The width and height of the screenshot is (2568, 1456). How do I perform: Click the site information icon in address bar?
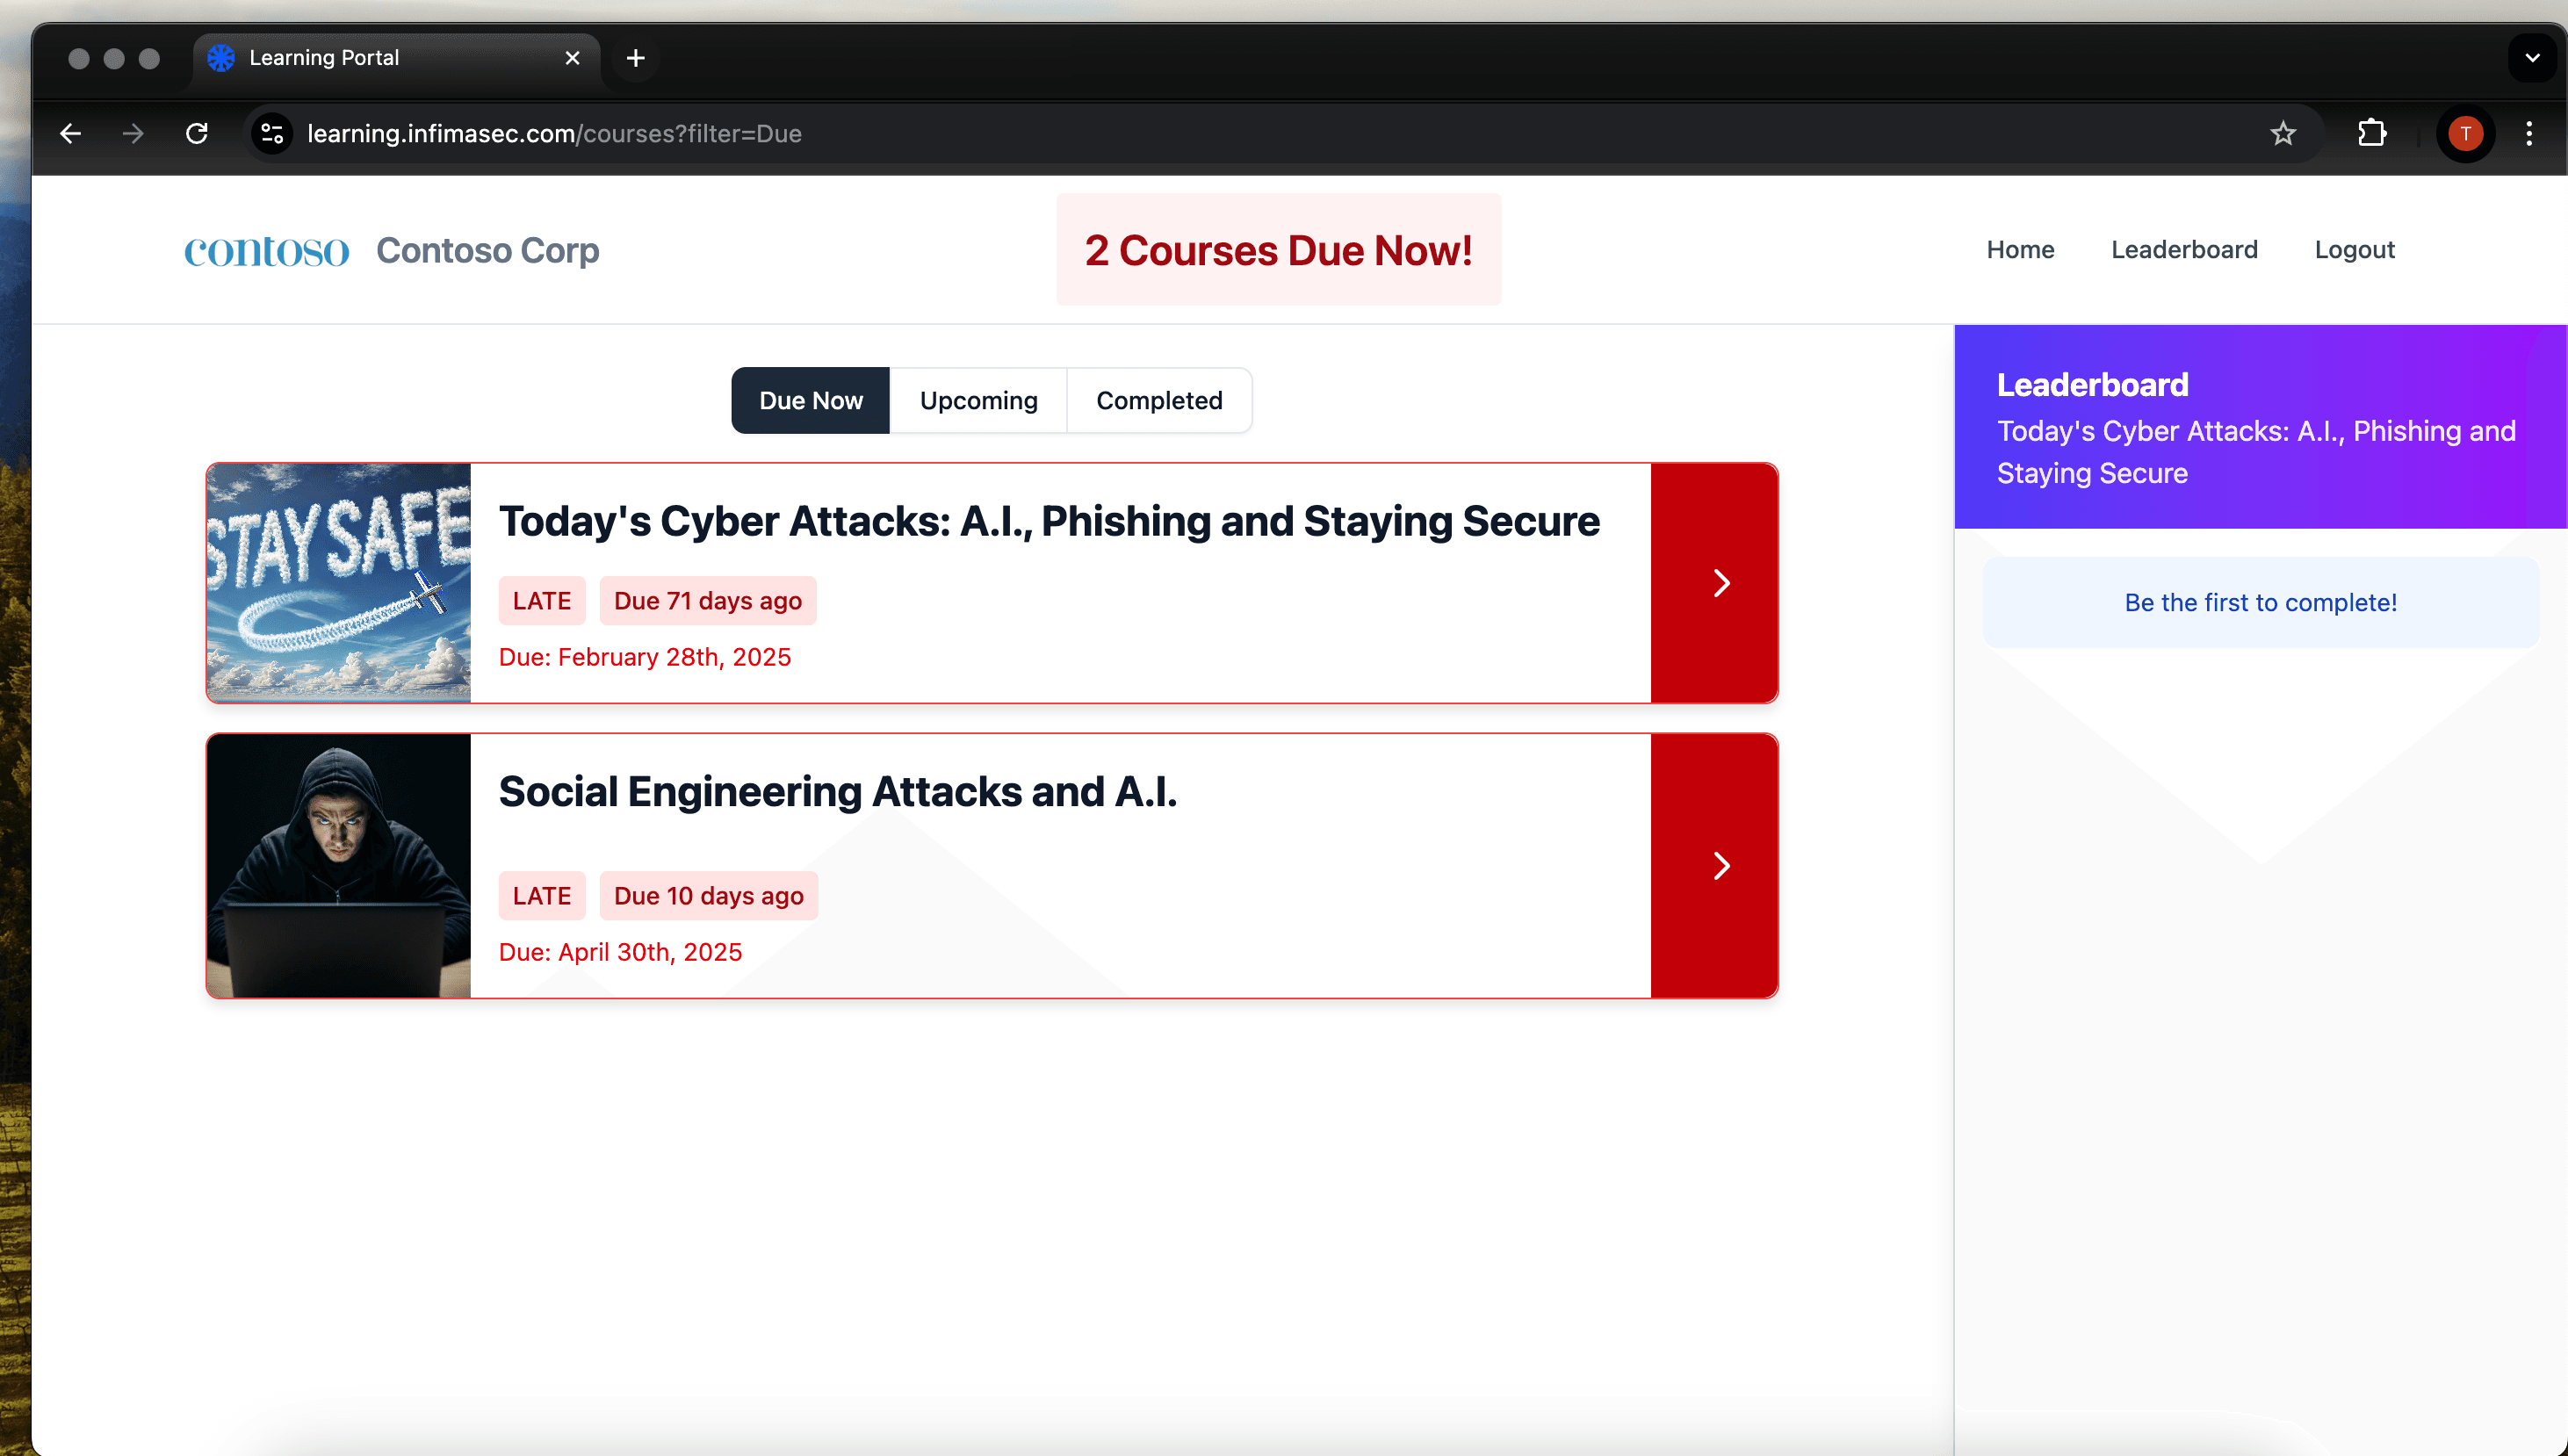pyautogui.click(x=271, y=133)
